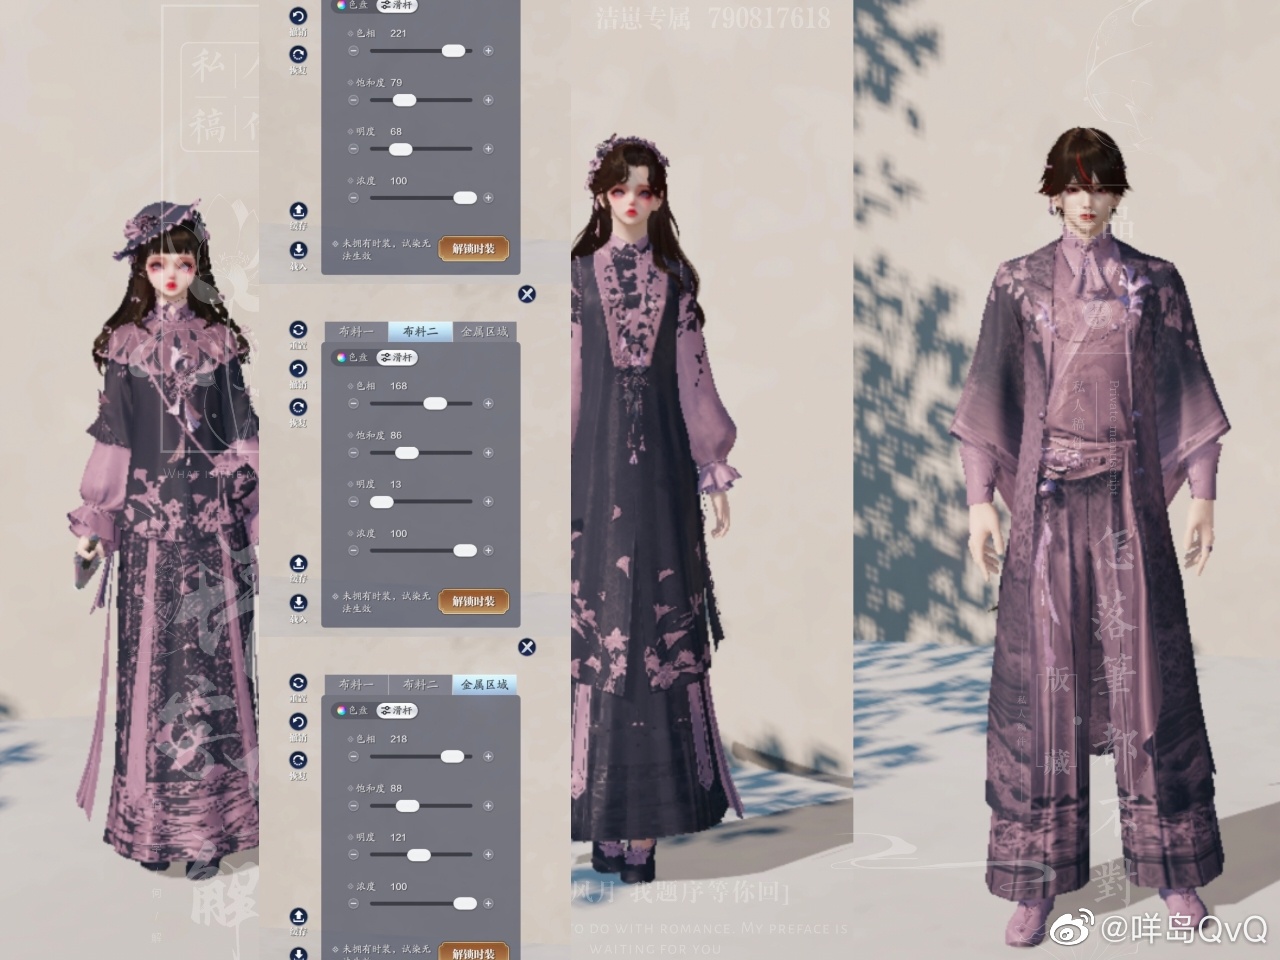The height and width of the screenshot is (960, 1280).
Task: Click undo icon in hue 221 panel
Action: coord(298,16)
